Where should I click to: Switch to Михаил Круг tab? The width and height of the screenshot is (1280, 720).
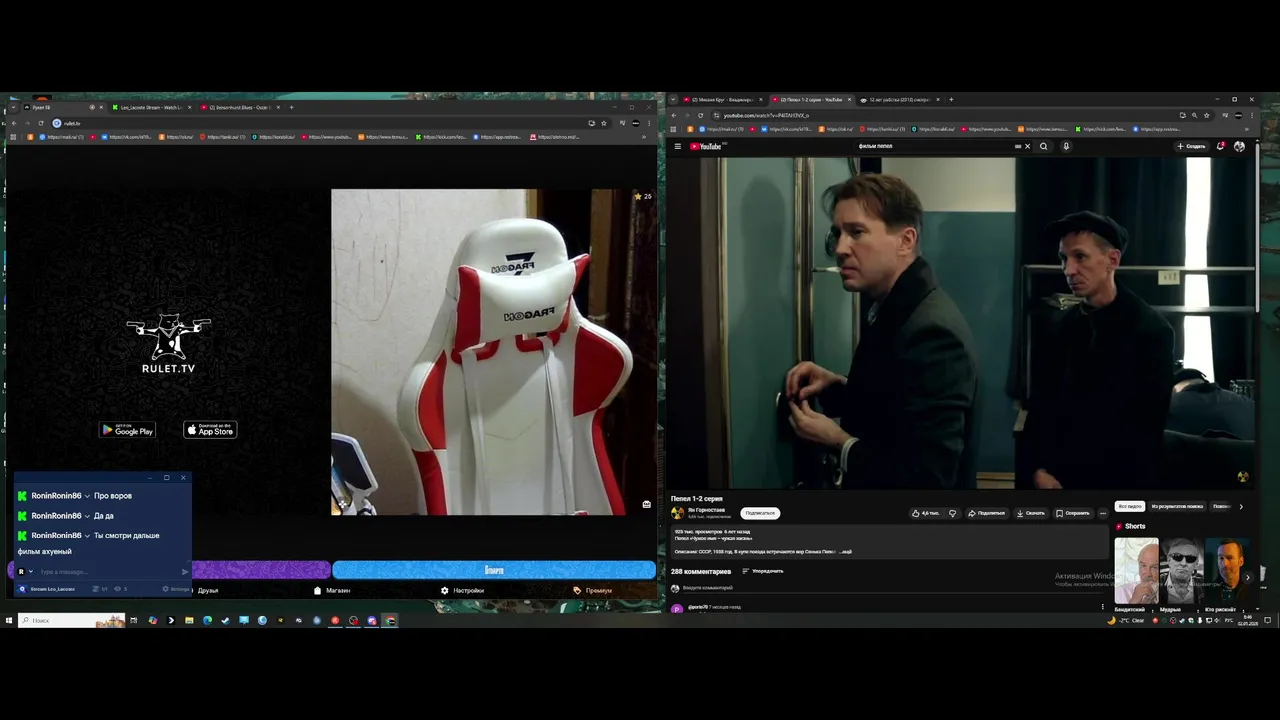[x=723, y=100]
